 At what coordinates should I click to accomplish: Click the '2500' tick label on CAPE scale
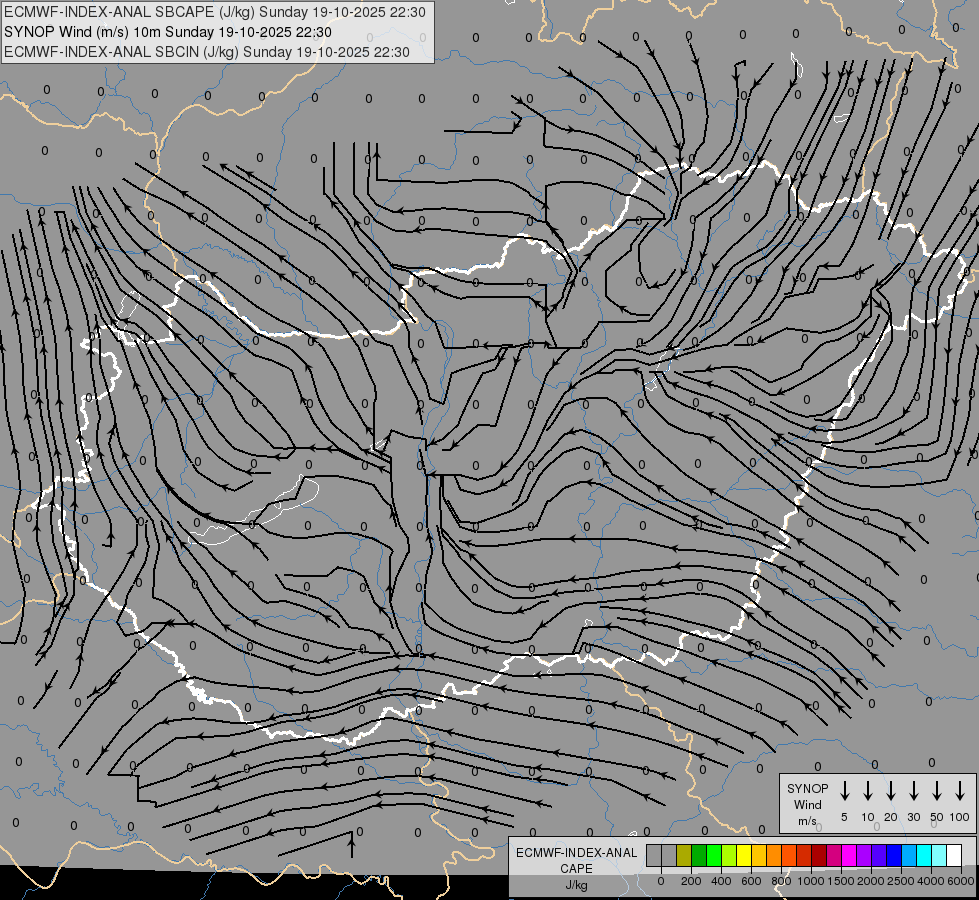[x=901, y=881]
